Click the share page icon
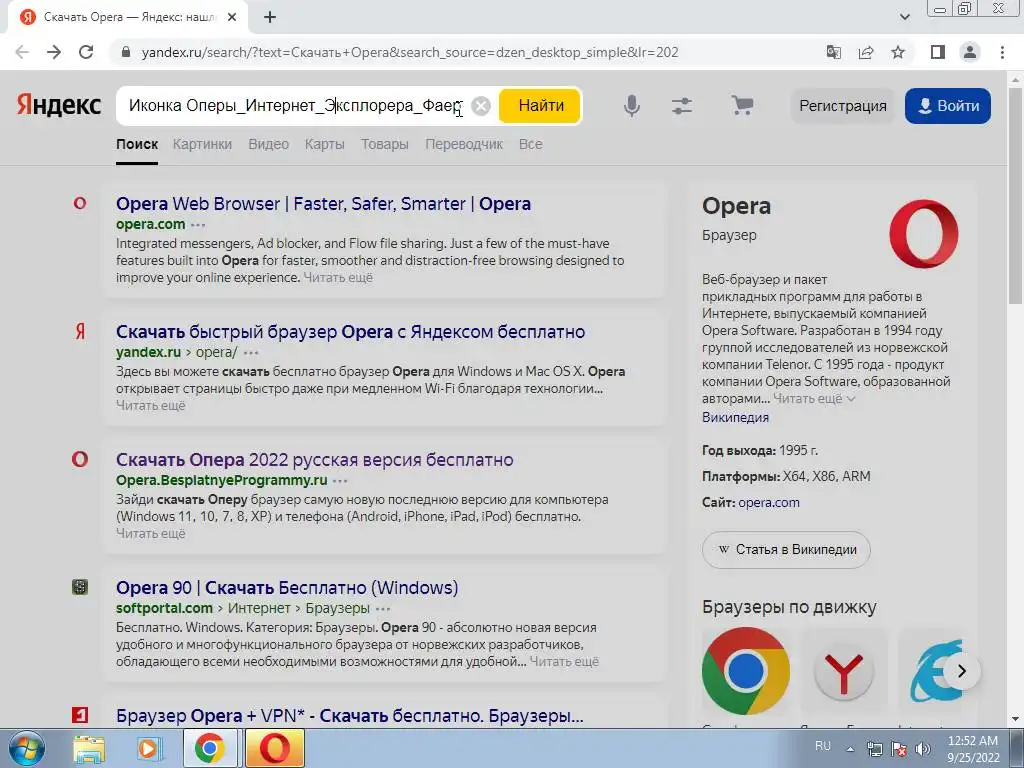Screen dimensions: 1024x768 (x=866, y=52)
